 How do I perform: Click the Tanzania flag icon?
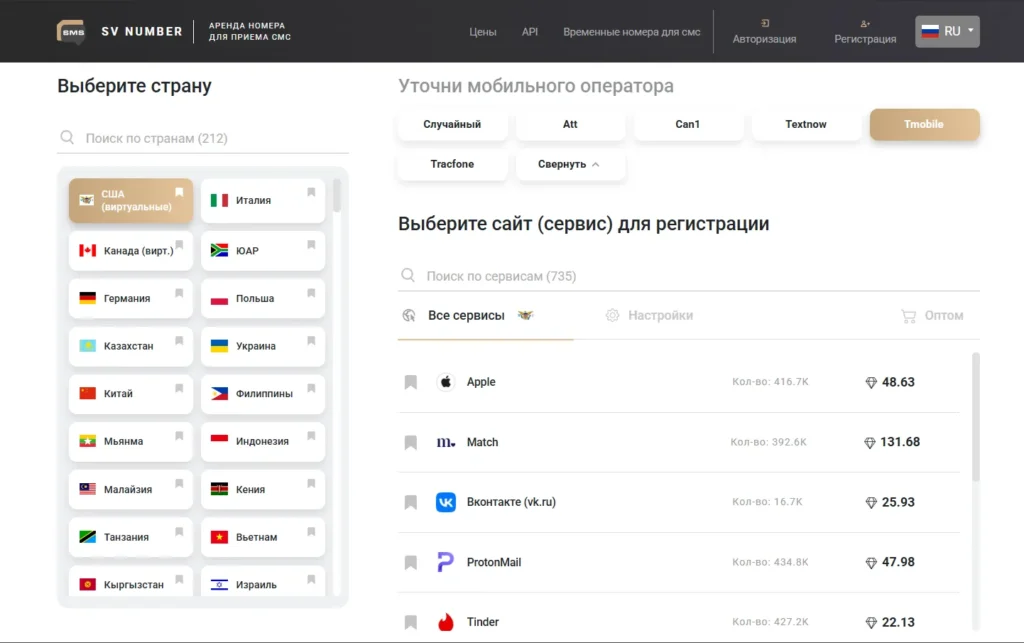[88, 537]
